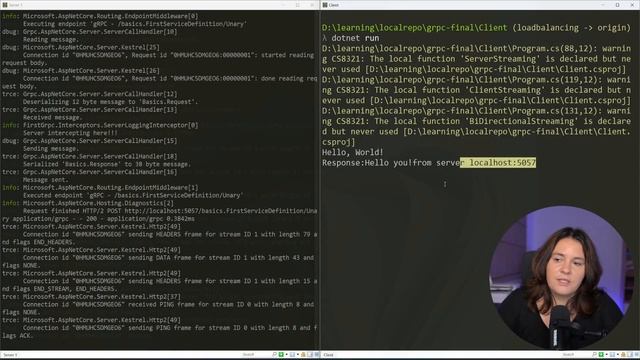Click 'Response:Hello you!from' output text
The width and height of the screenshot is (640, 360).
377,163
